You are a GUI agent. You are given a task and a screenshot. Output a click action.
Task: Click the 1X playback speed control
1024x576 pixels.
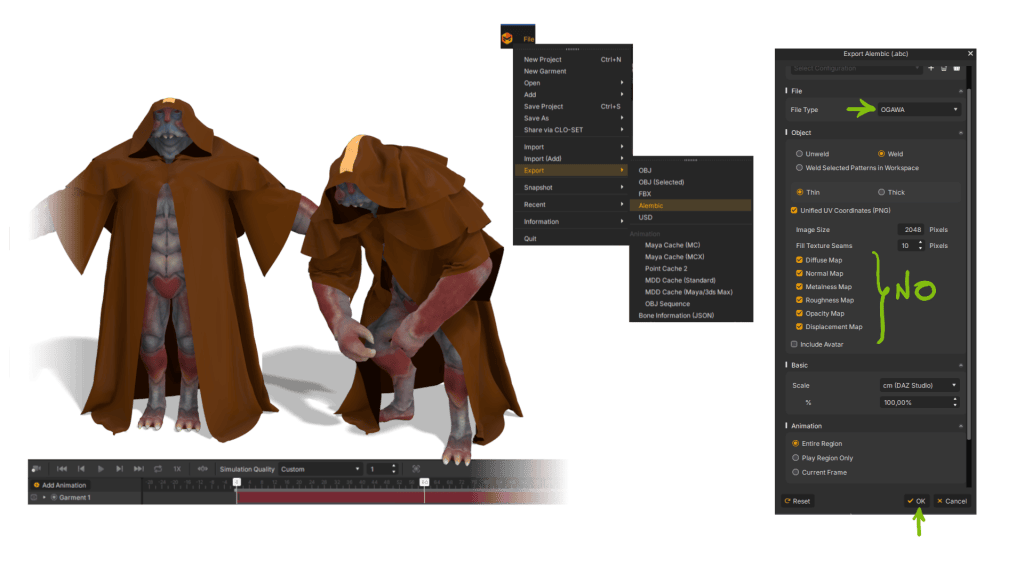click(177, 469)
